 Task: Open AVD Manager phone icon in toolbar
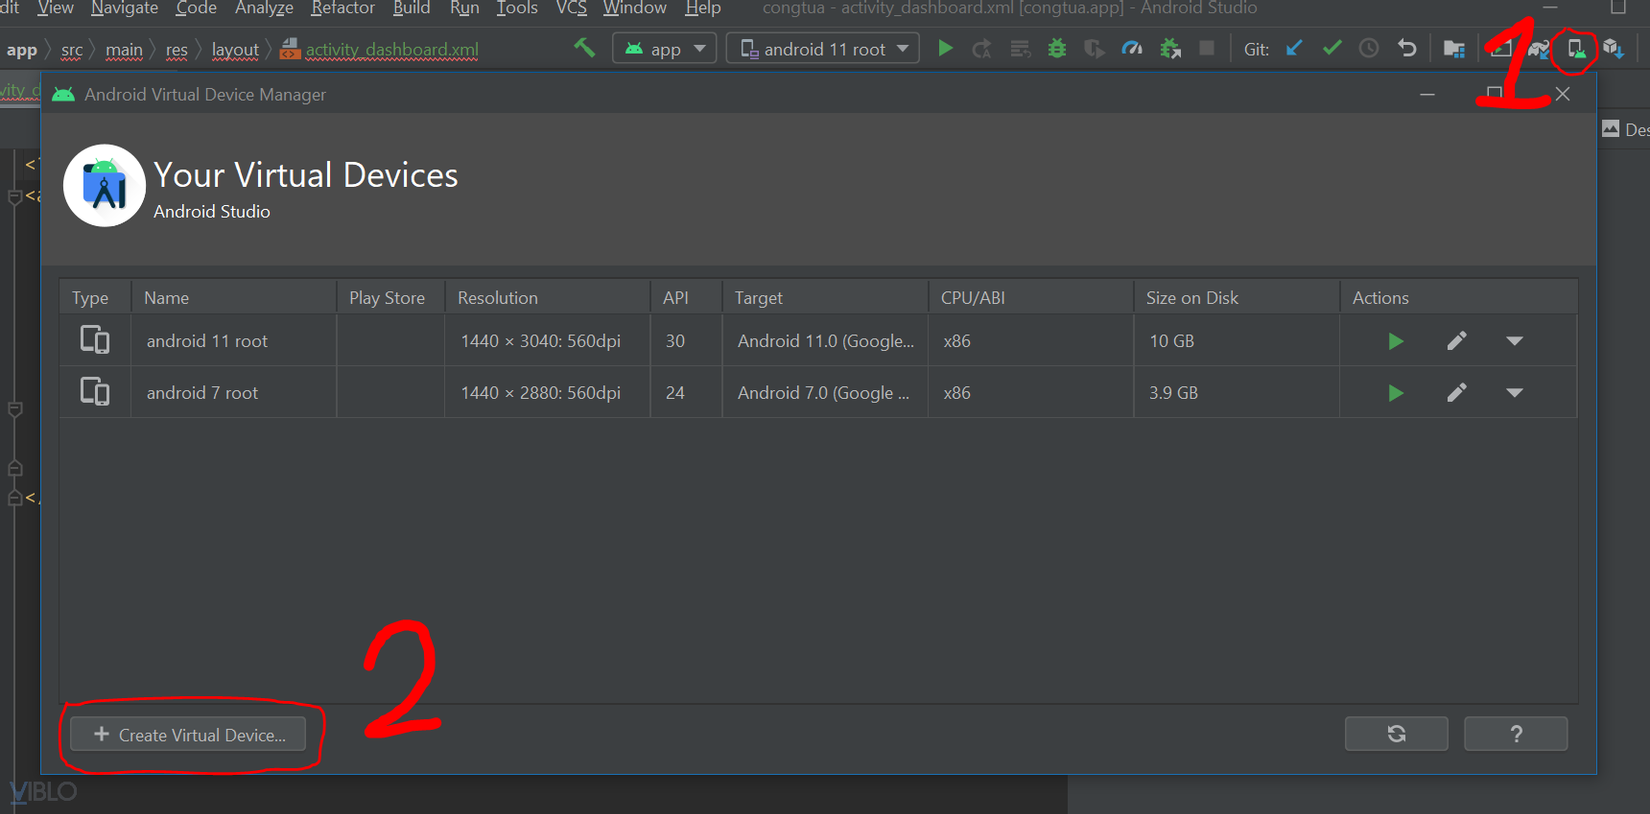(1576, 48)
